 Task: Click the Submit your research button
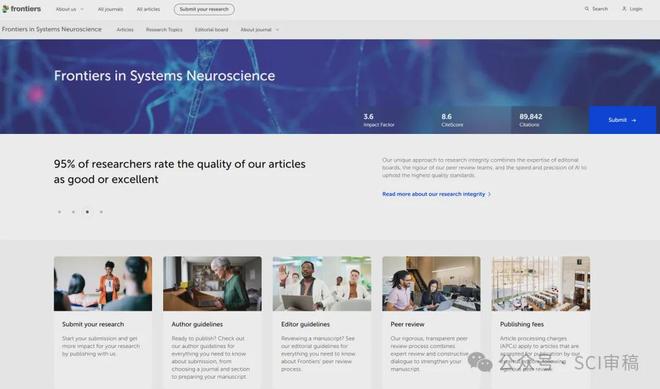click(204, 9)
